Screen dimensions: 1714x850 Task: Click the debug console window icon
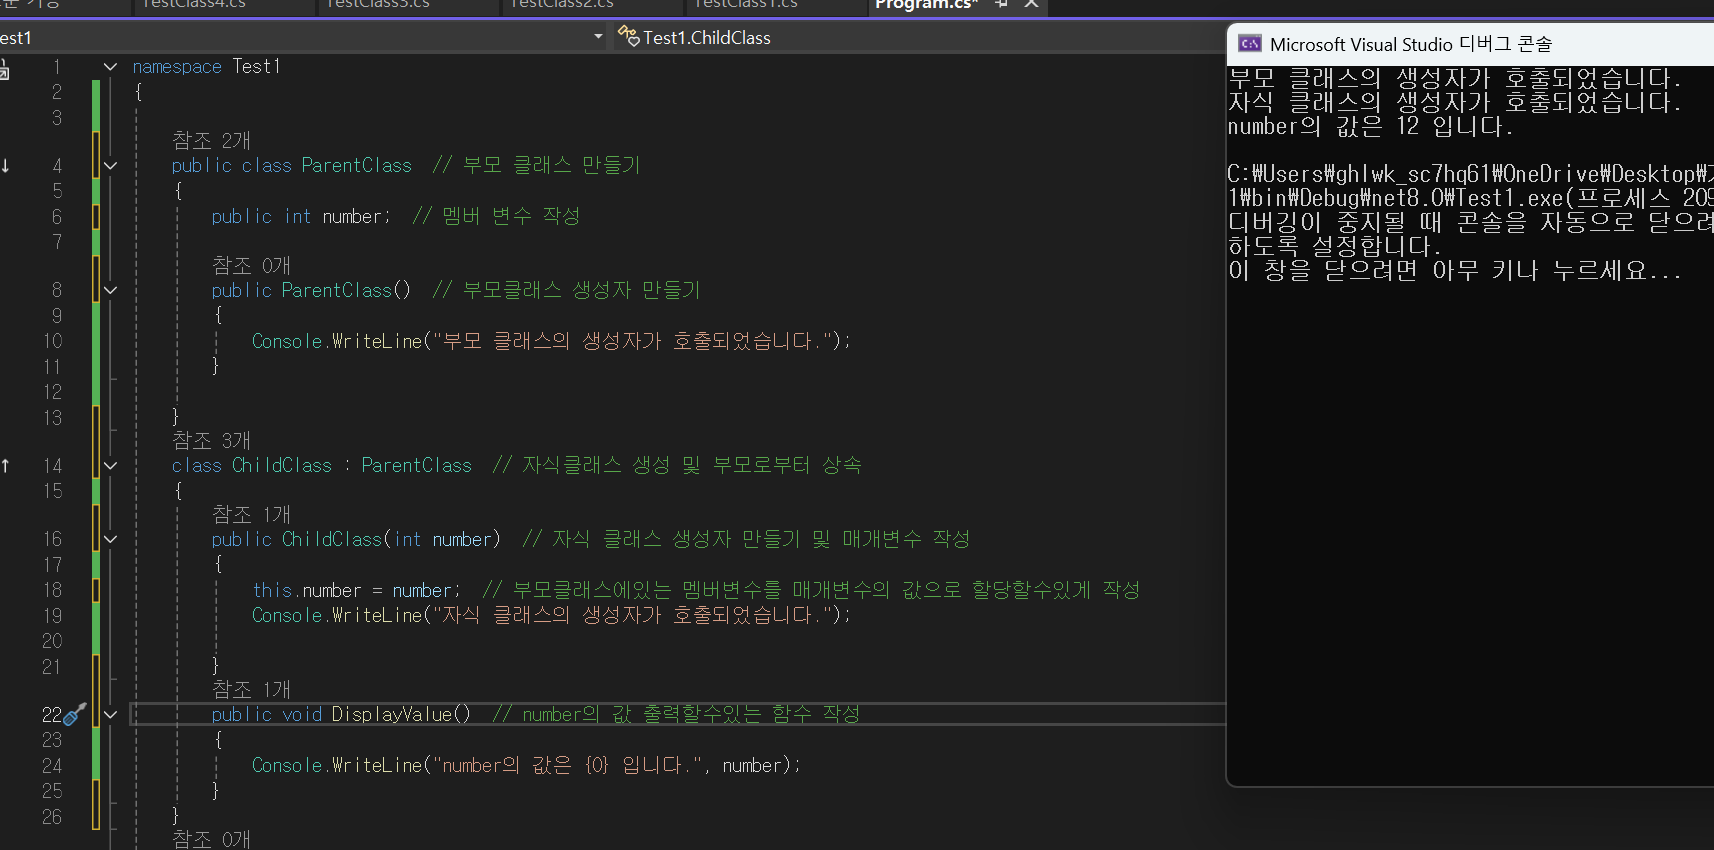(x=1250, y=44)
